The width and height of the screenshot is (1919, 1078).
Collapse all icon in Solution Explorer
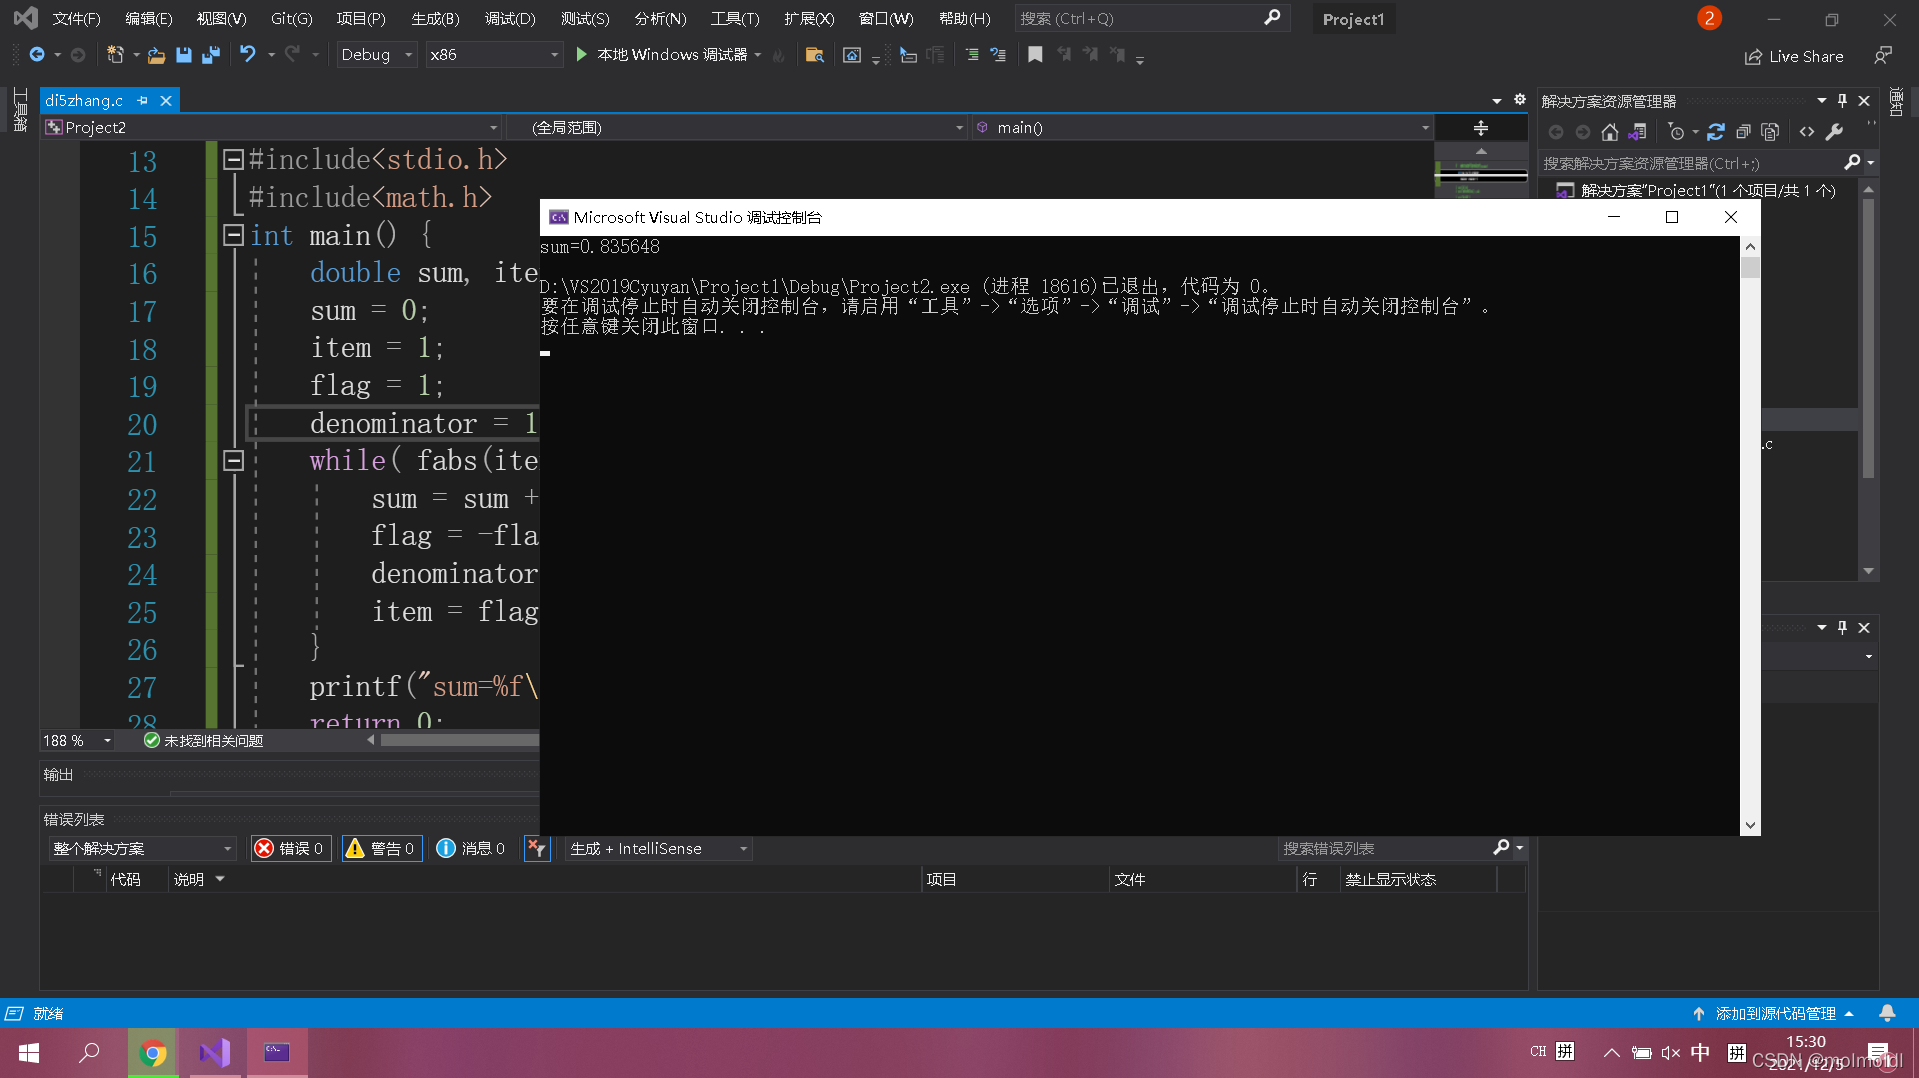click(1743, 132)
